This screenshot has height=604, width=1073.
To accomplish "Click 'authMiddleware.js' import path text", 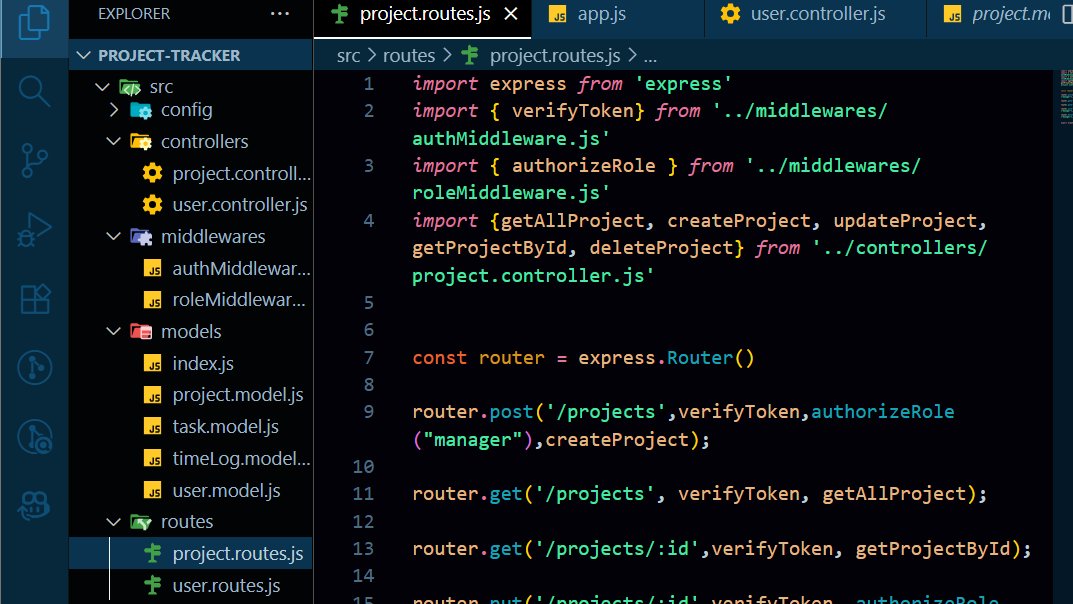I will tap(506, 139).
